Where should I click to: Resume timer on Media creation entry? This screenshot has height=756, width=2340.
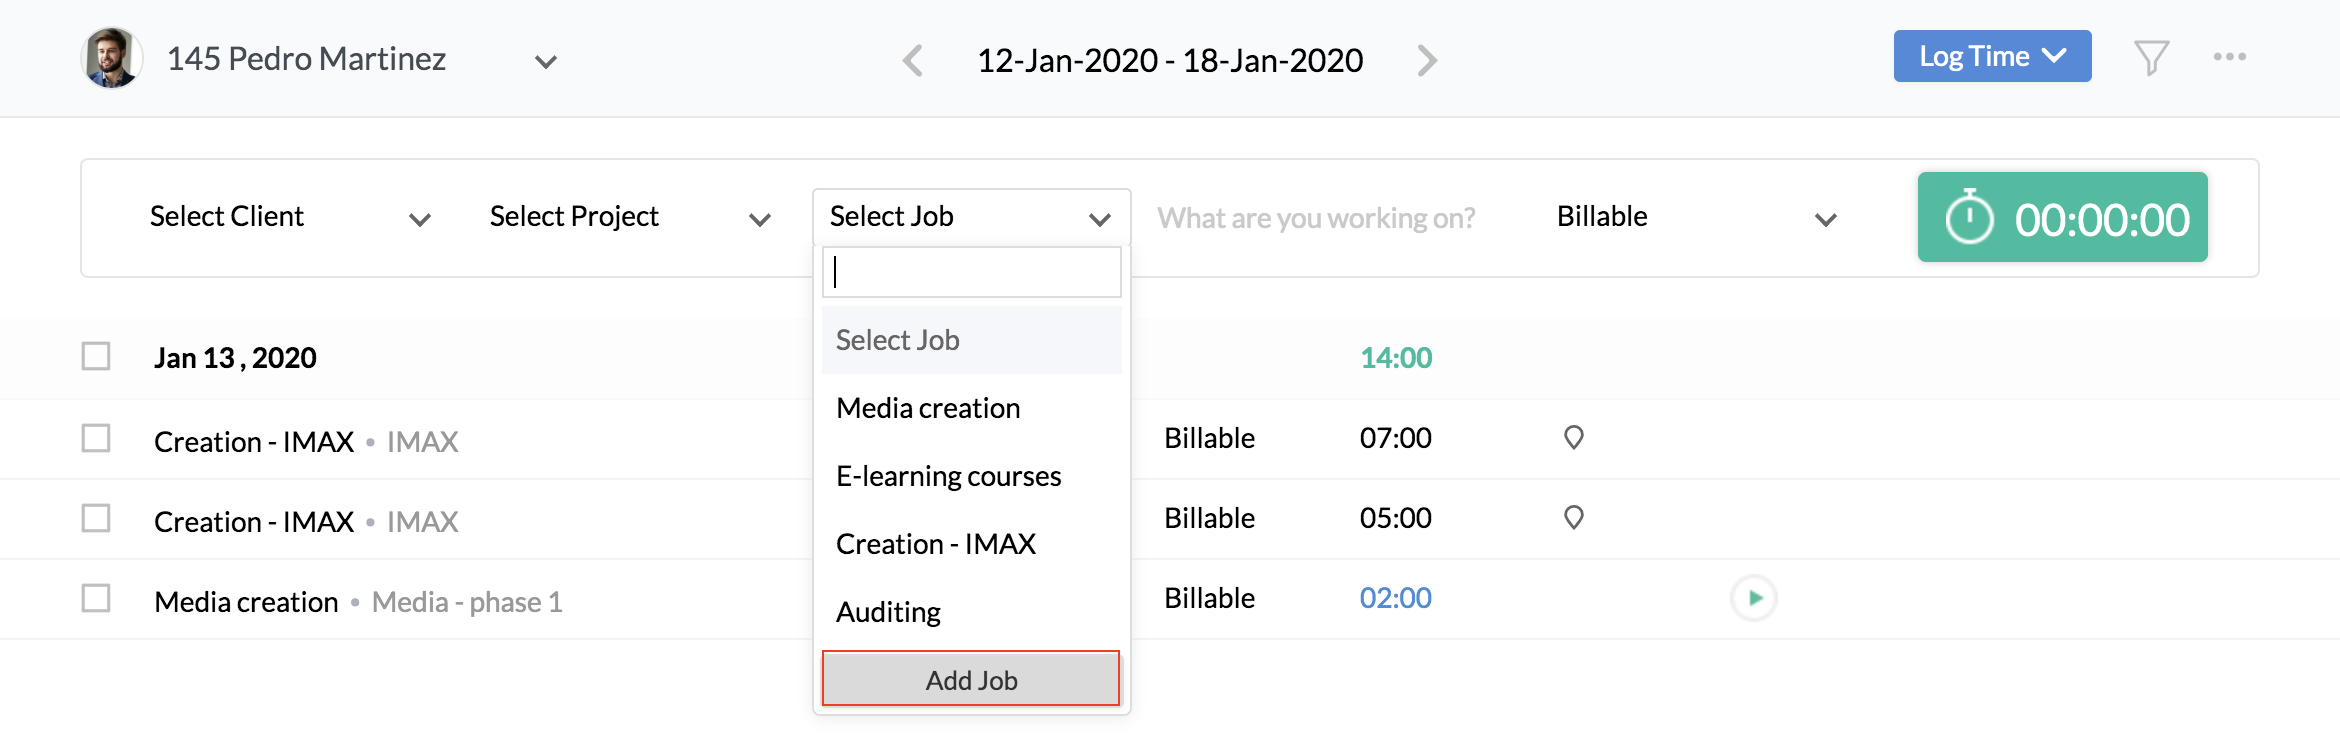[x=1753, y=598]
